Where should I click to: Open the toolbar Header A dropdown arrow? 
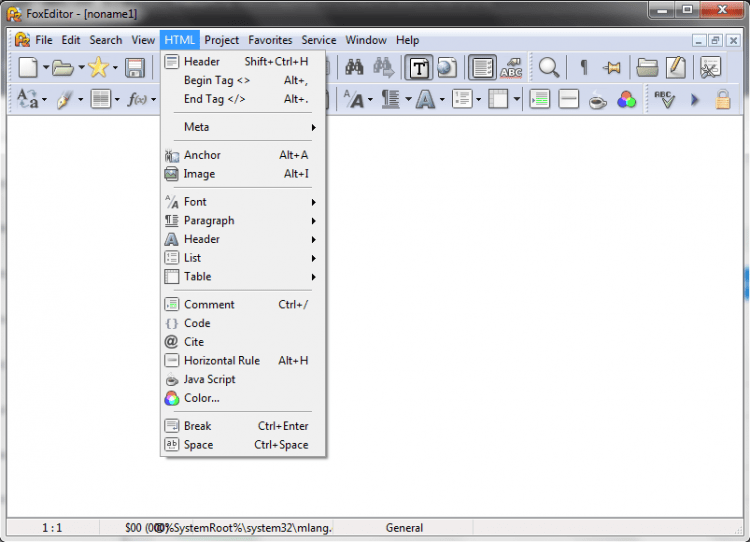coord(442,100)
